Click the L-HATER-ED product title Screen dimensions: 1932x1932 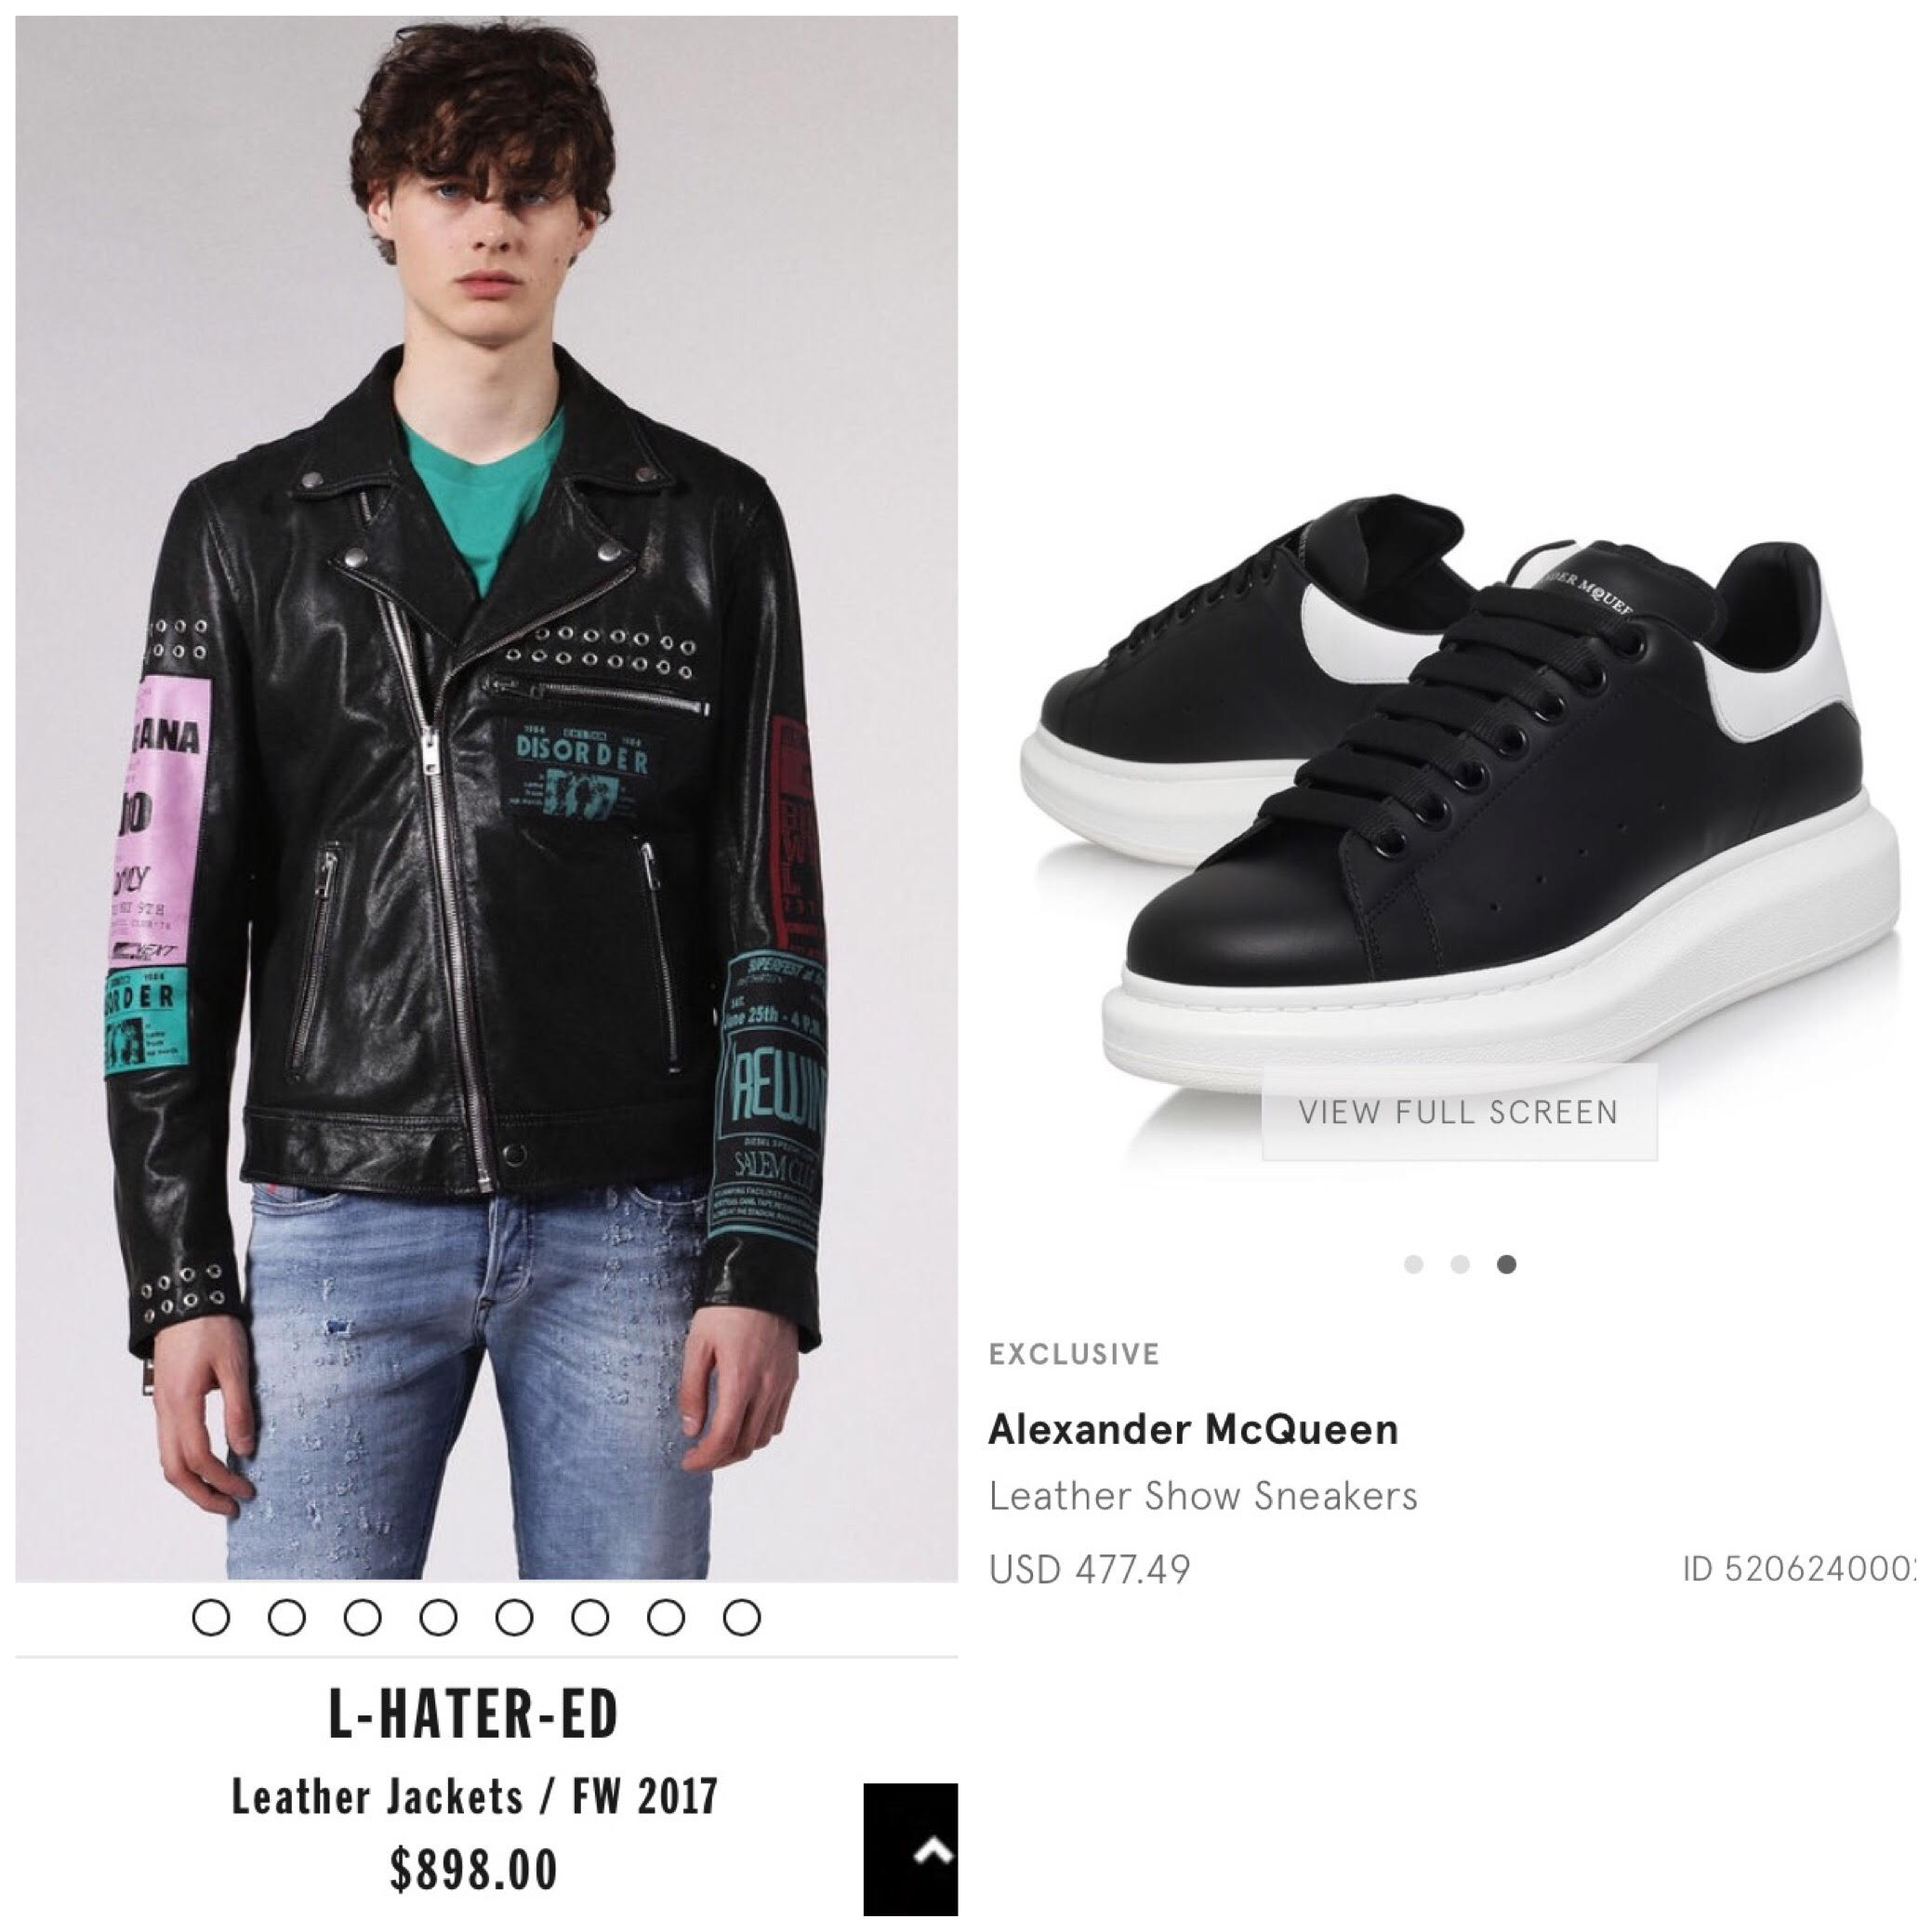474,1714
